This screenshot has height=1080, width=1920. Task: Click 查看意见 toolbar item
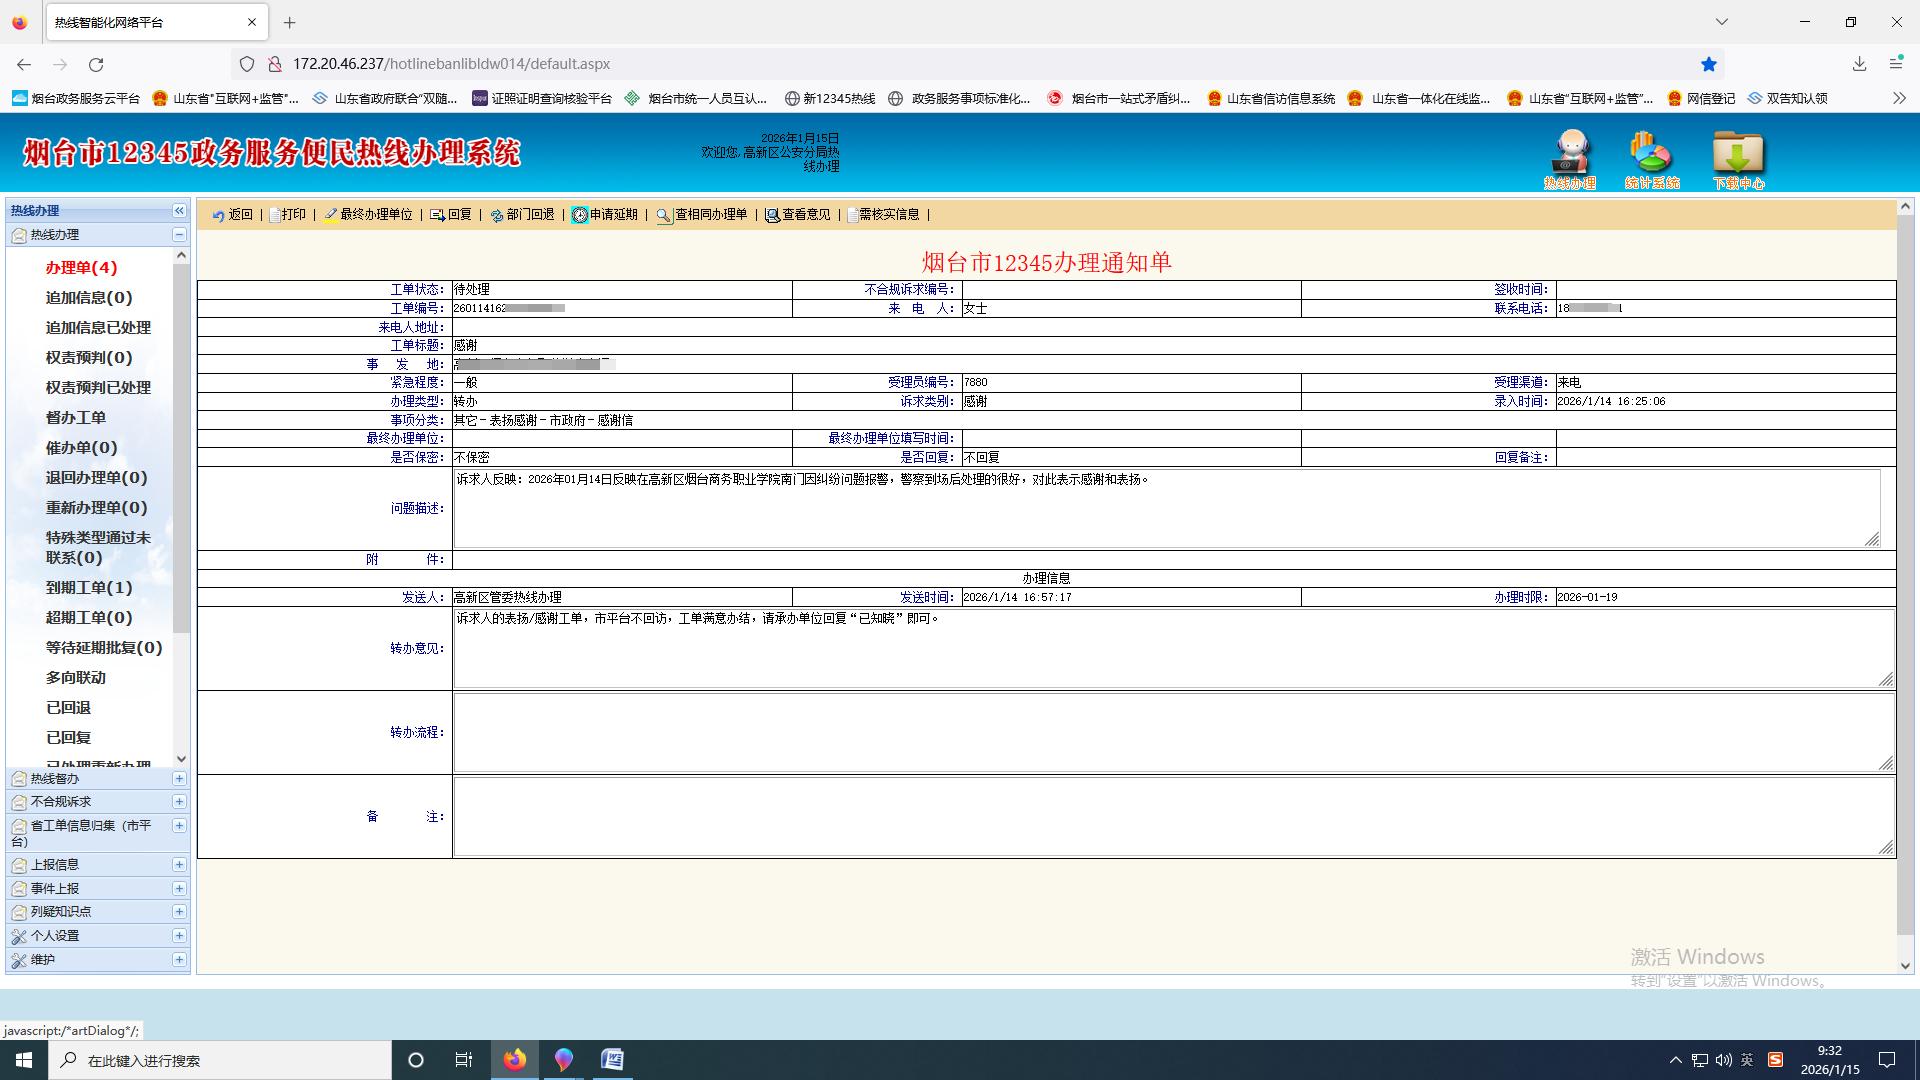[797, 215]
